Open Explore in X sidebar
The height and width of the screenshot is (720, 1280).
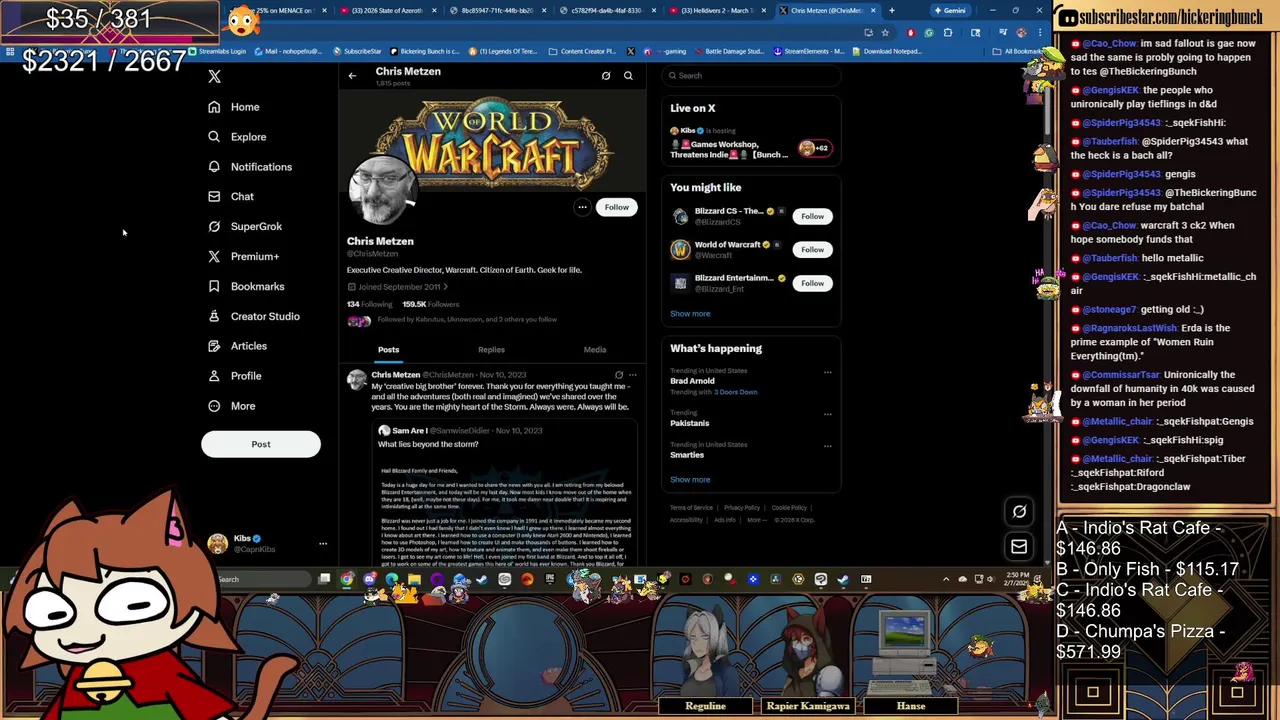tap(237, 137)
